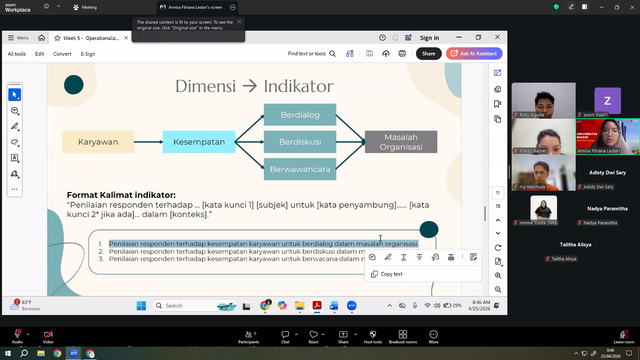640x360 pixels.
Task: Expand Share options caret in Zoom
Action: tap(355, 334)
